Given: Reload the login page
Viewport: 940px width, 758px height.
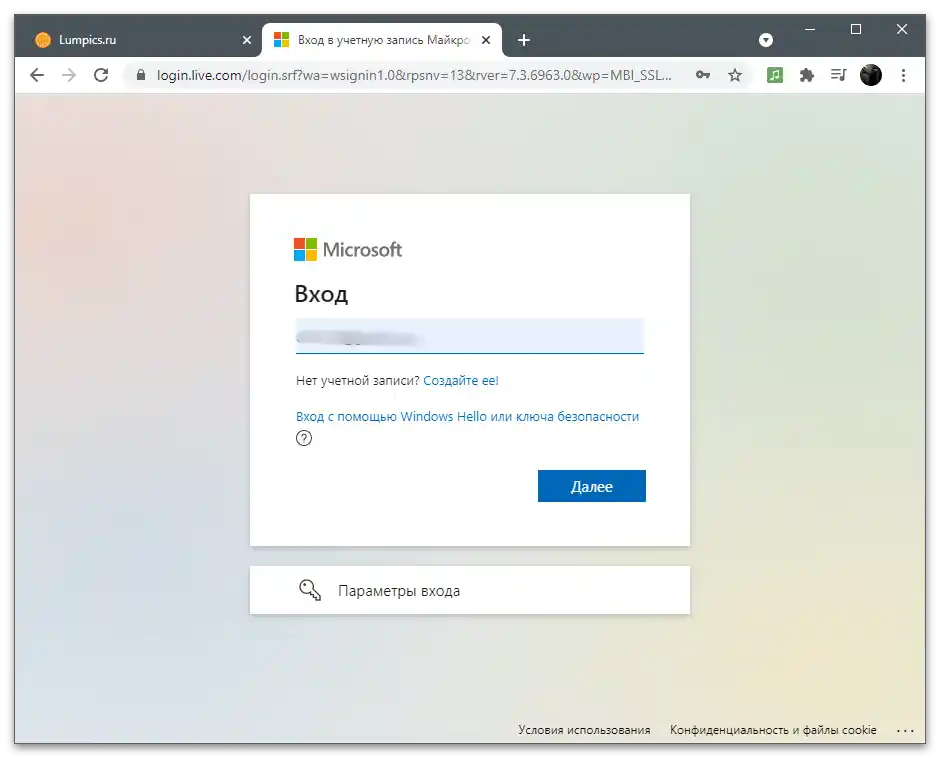Looking at the screenshot, I should 101,75.
